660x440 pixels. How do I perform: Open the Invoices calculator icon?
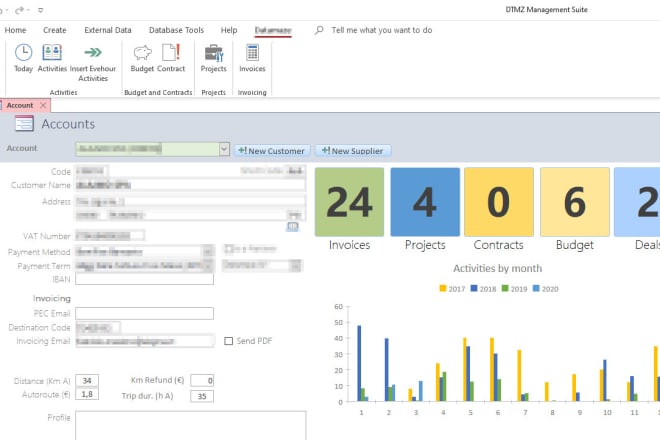pyautogui.click(x=252, y=53)
